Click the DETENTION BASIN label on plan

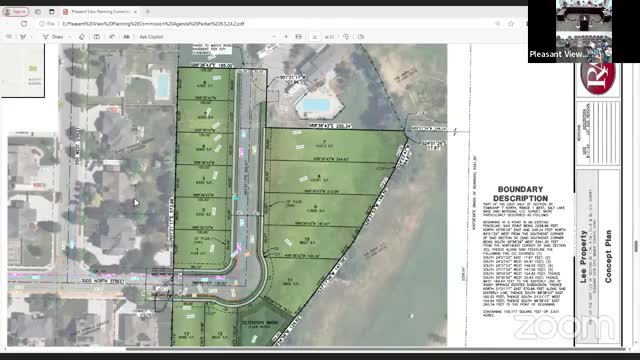click(x=260, y=322)
